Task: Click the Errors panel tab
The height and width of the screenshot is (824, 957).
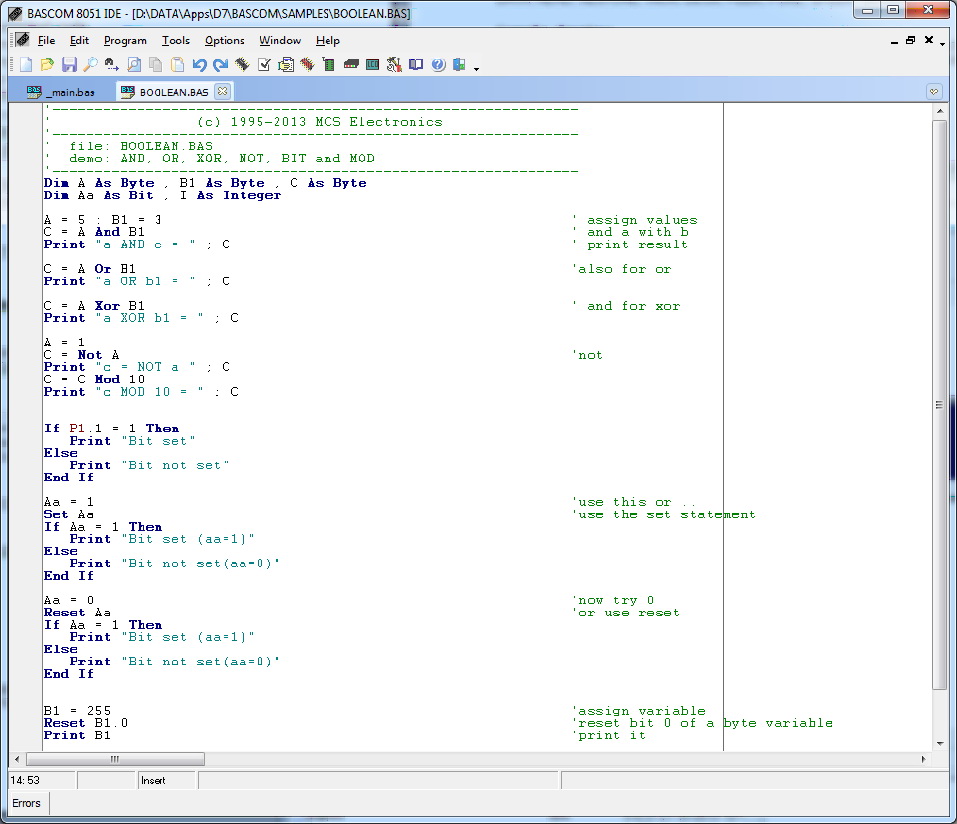Action: pyautogui.click(x=27, y=803)
